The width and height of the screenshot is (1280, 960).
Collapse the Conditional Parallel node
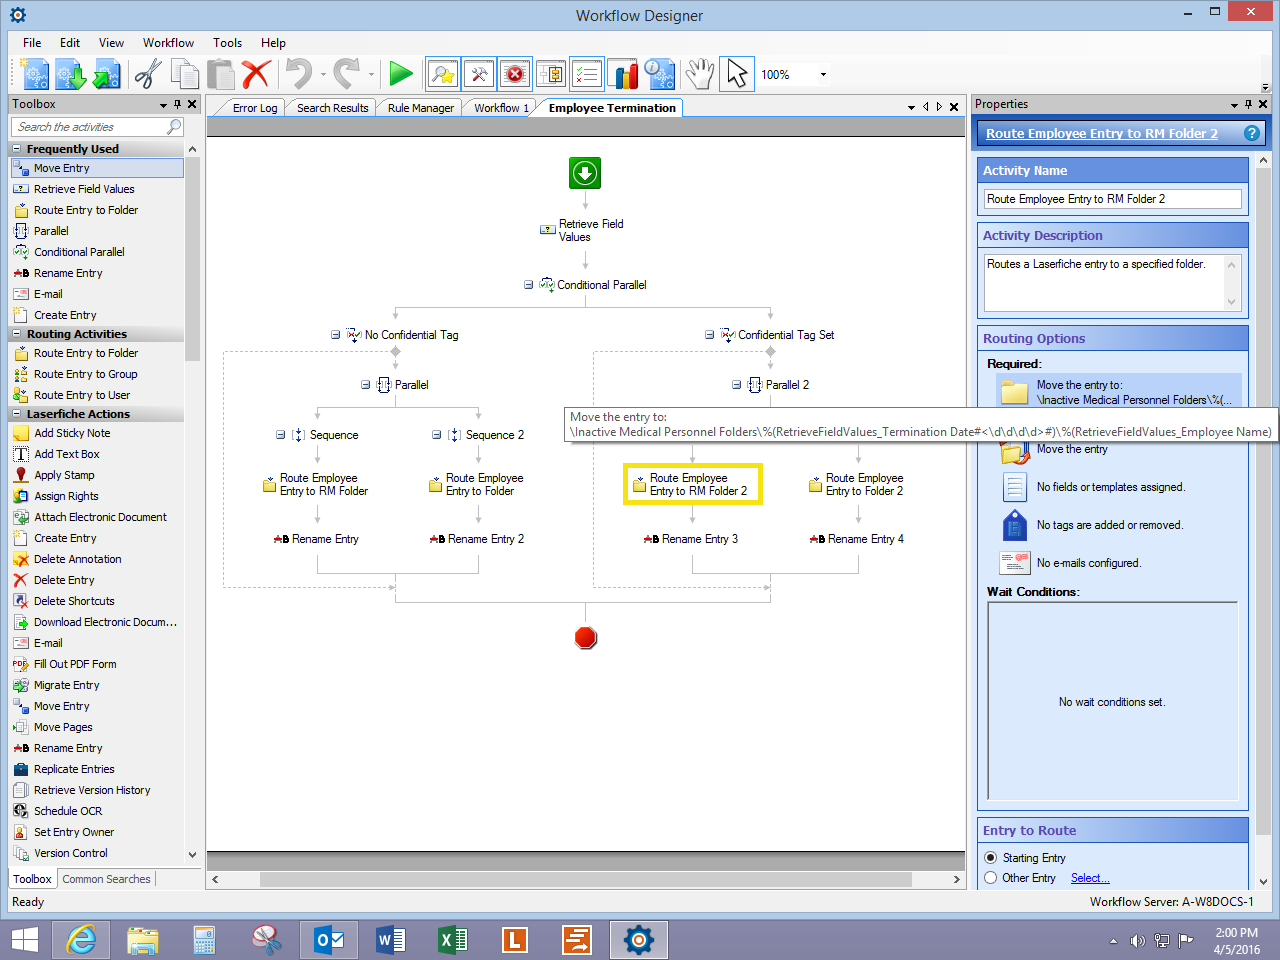pyautogui.click(x=528, y=285)
